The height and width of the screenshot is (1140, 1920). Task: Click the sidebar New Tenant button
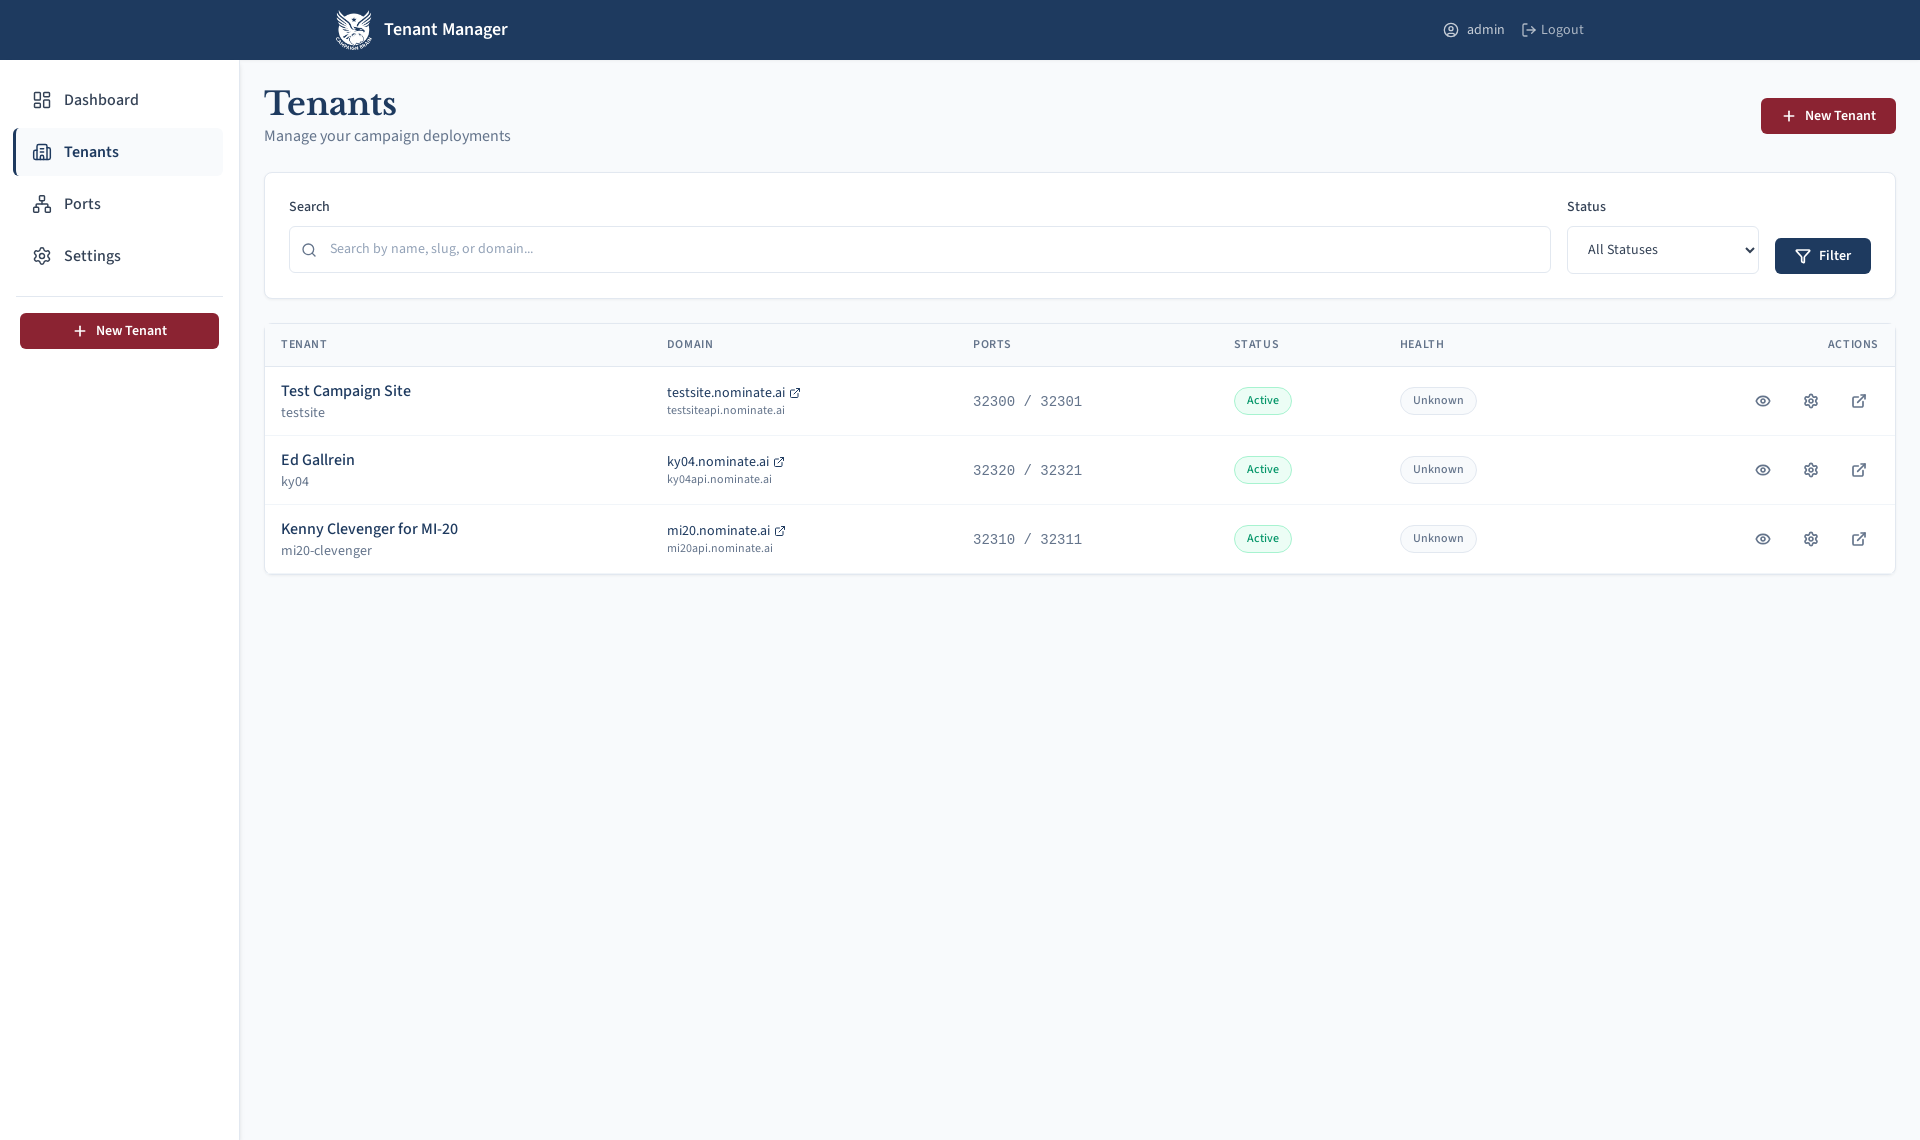[x=119, y=331]
